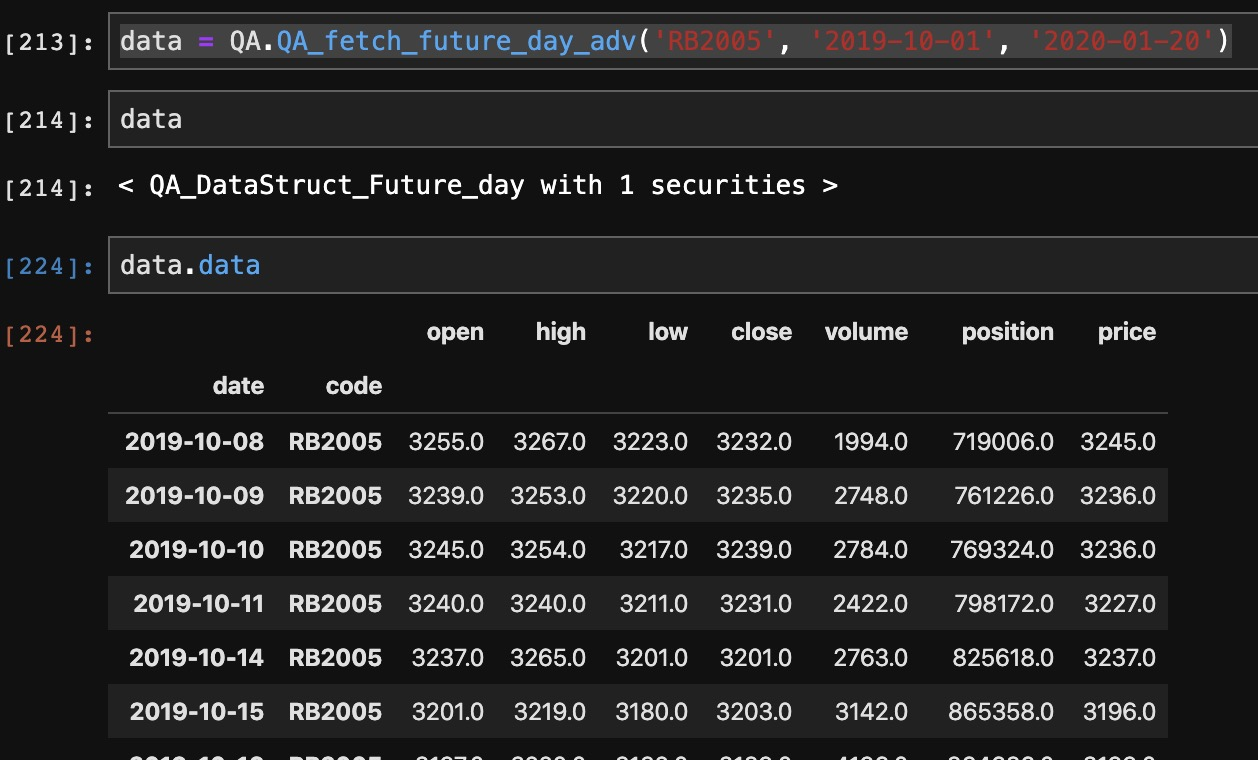Image resolution: width=1258 pixels, height=760 pixels.
Task: Select the 'volume' column header
Action: [866, 331]
